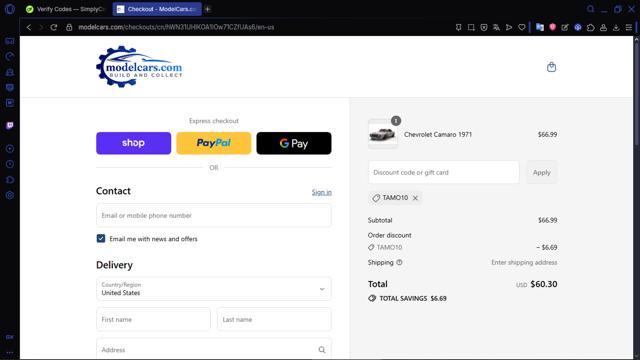This screenshot has height=360, width=640.
Task: Click the Subtotal $66.99 amount
Action: tap(547, 220)
